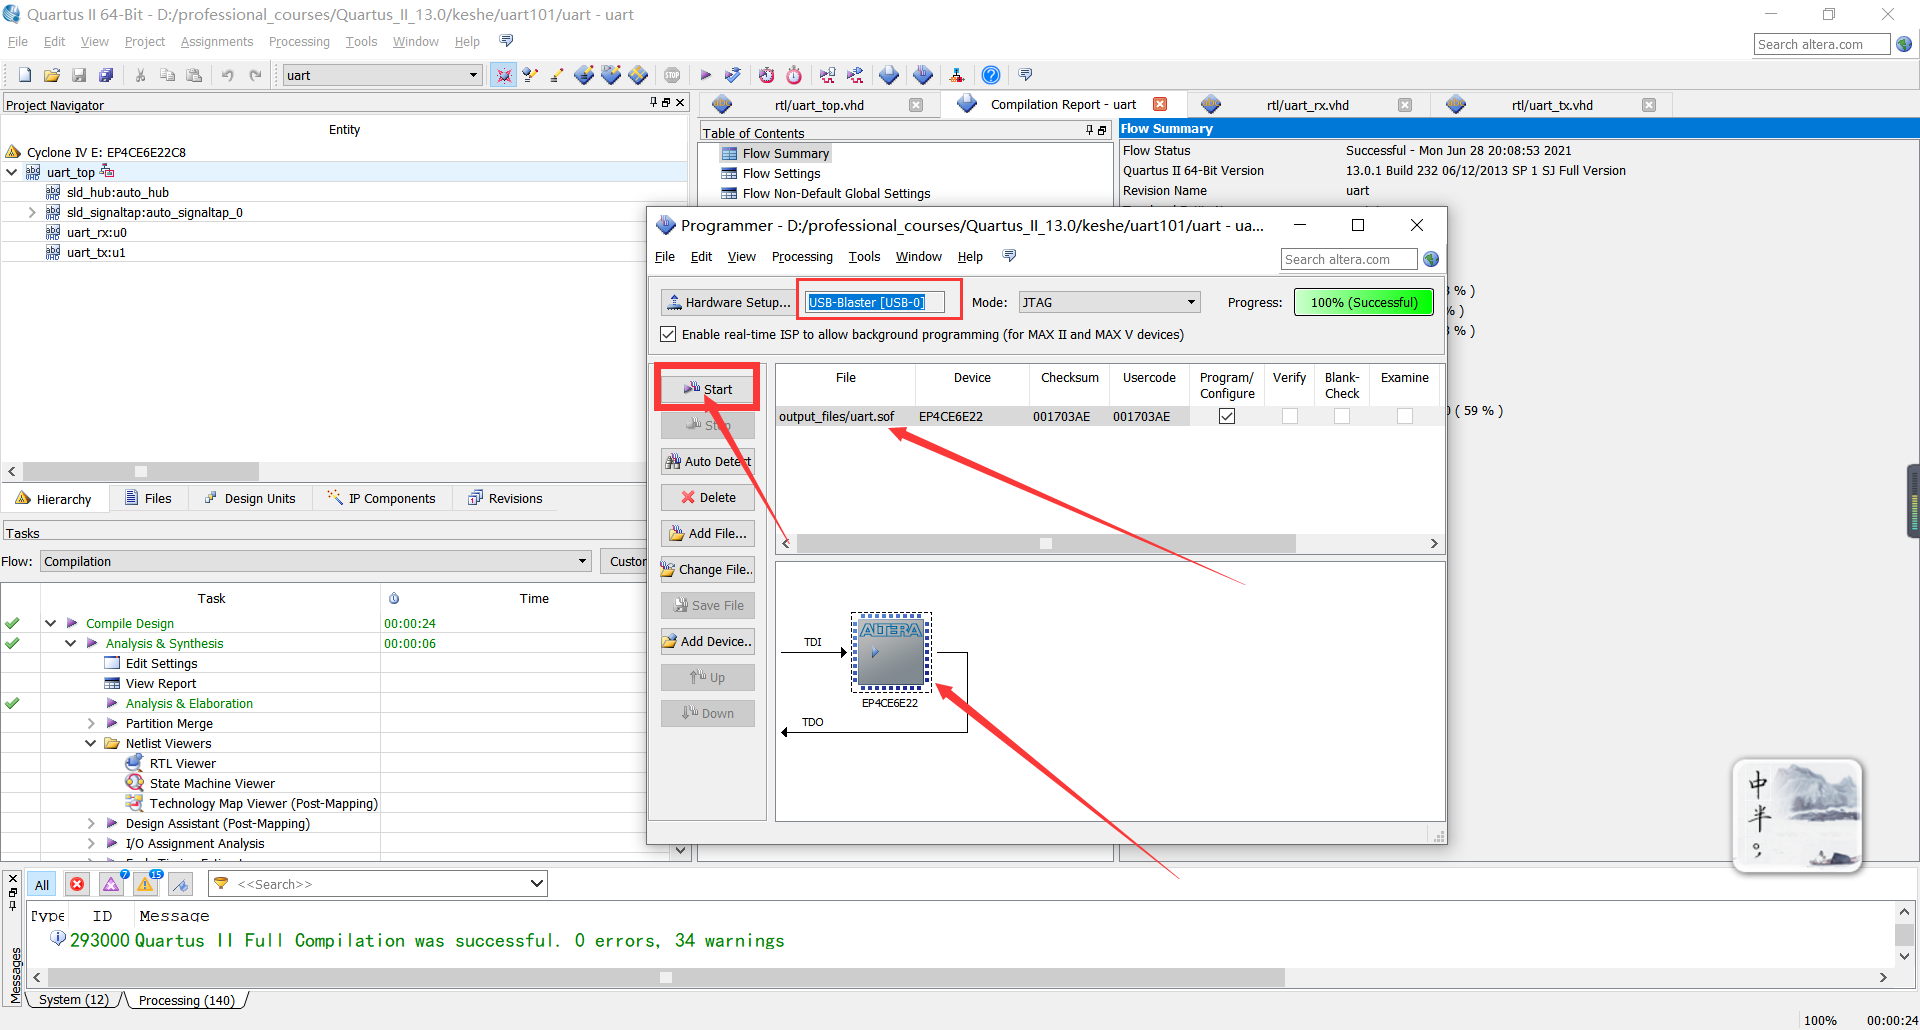The width and height of the screenshot is (1920, 1030).
Task: Click the Open folder icon in main toolbar
Action: 52,75
